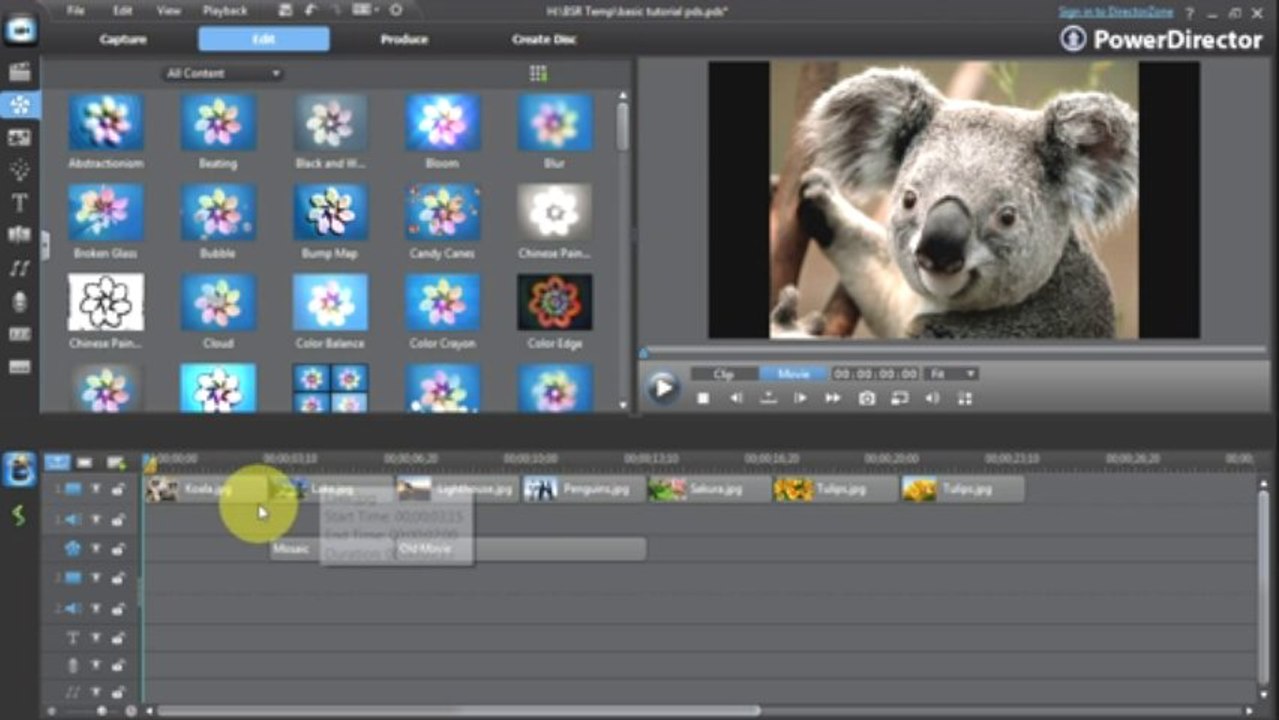The width and height of the screenshot is (1279, 720).
Task: Step to the next frame
Action: click(x=800, y=398)
